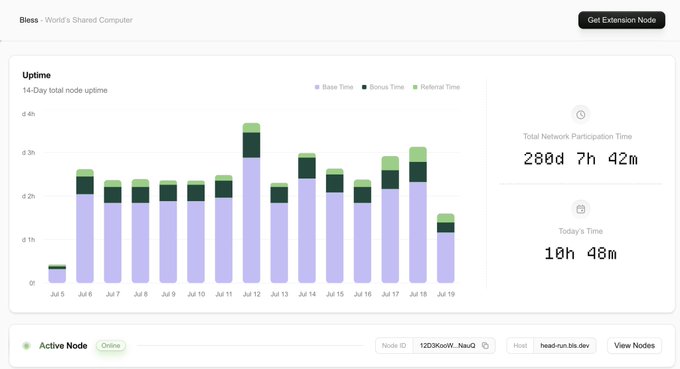This screenshot has height=369, width=680.
Task: Click the green active node status dot
Action: point(26,346)
